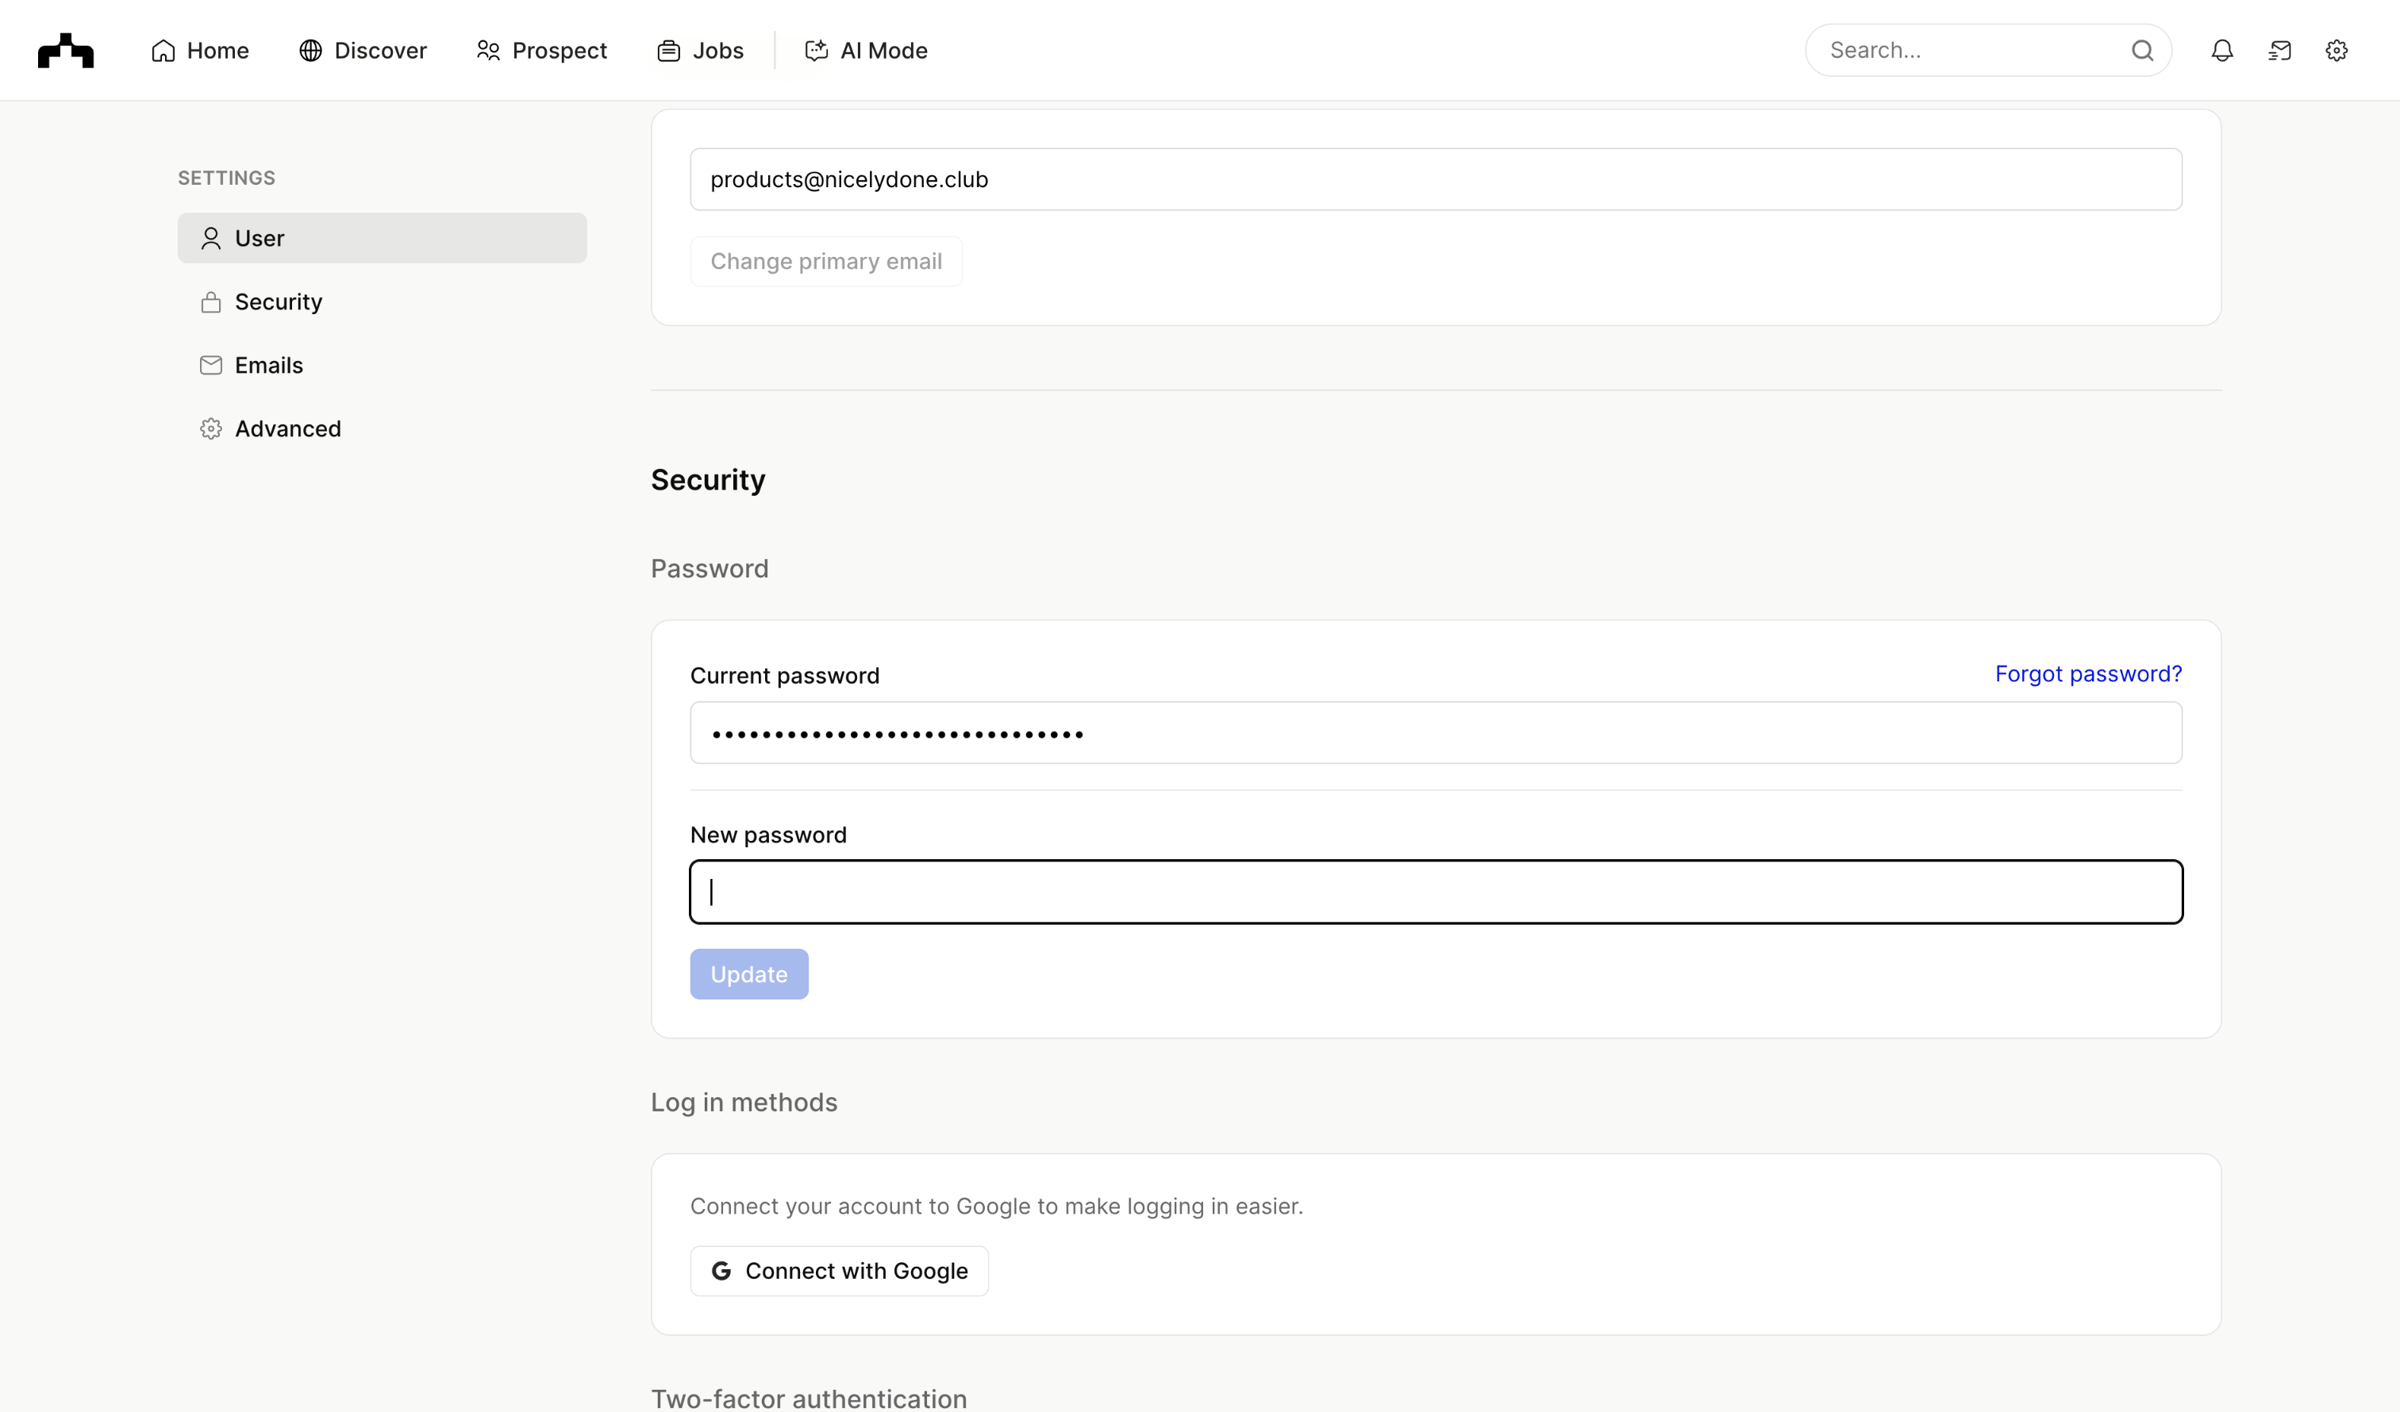Open the Discover section
The image size is (2400, 1412).
coord(363,50)
